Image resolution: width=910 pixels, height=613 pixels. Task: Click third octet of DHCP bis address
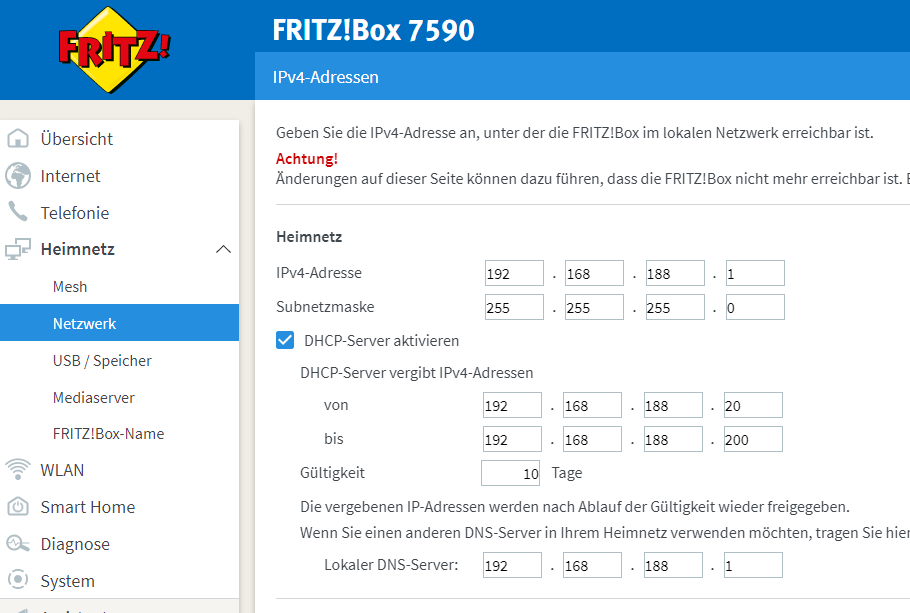673,439
